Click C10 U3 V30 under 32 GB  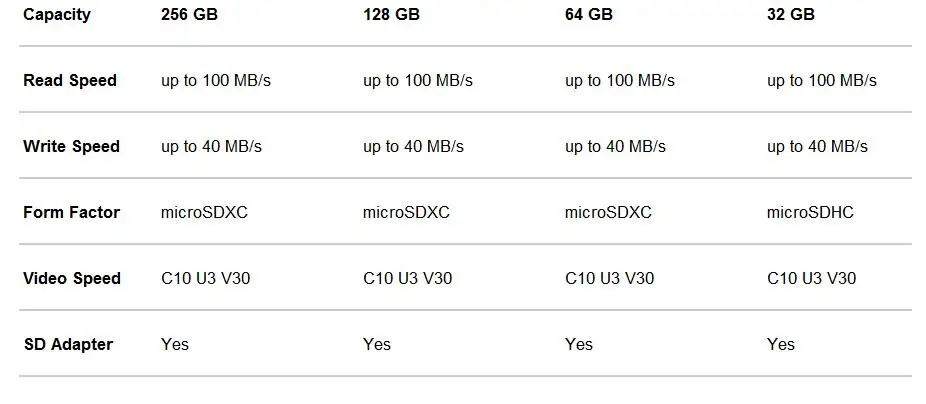(811, 278)
